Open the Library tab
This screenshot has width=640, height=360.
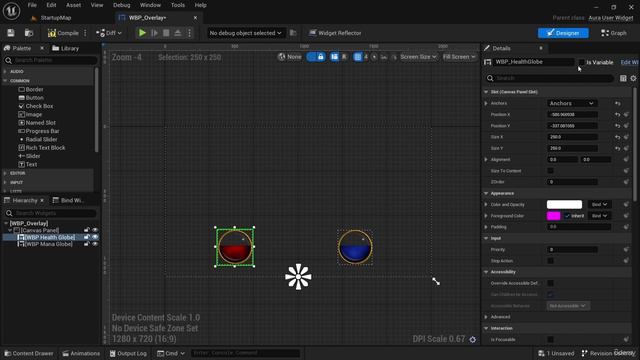[65, 48]
